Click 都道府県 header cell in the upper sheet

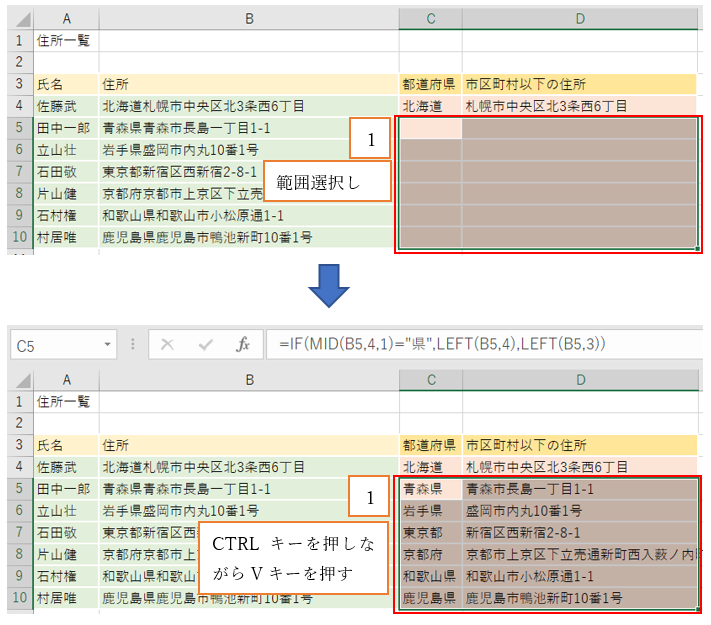coord(429,84)
